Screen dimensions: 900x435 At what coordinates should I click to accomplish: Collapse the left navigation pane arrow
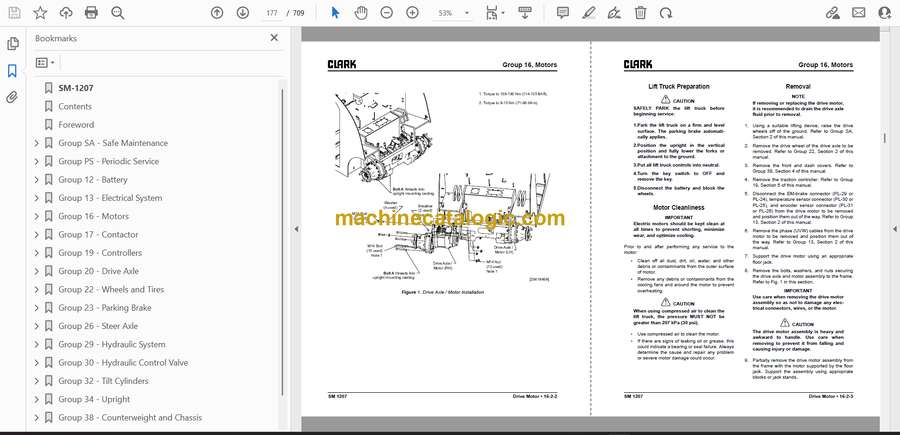pos(296,229)
